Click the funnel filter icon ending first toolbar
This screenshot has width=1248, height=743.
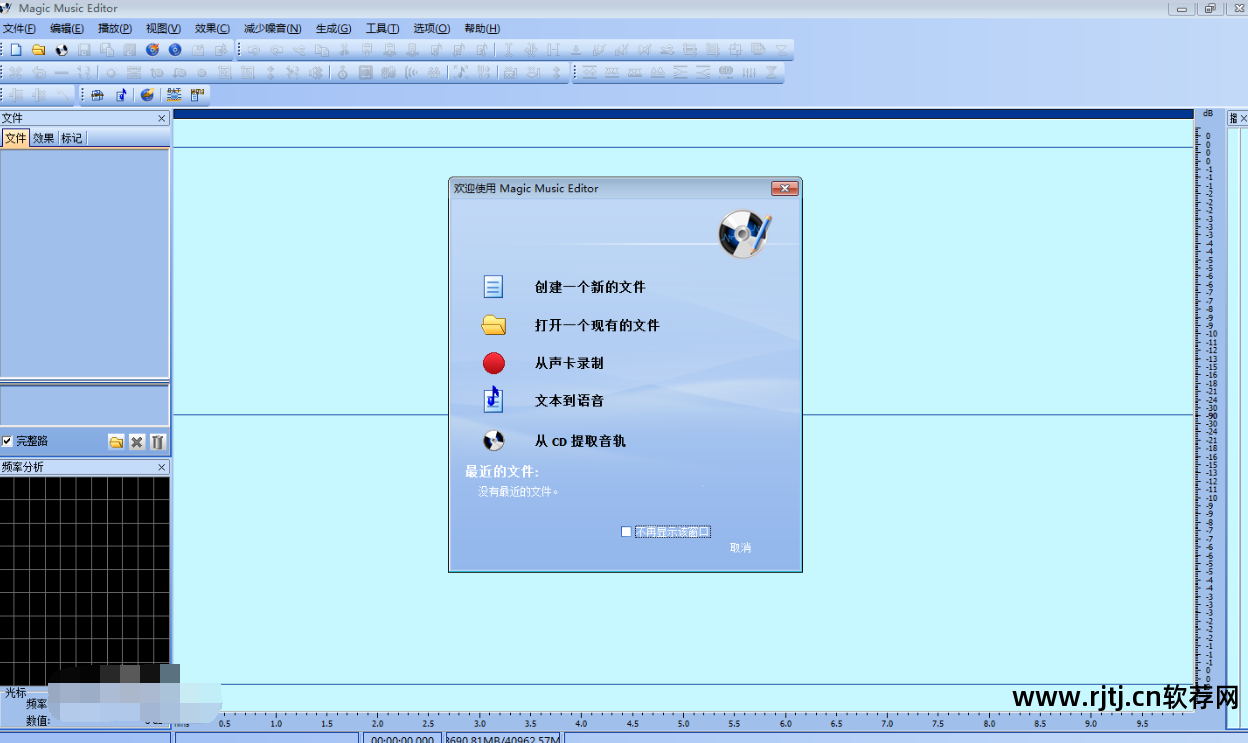(782, 49)
